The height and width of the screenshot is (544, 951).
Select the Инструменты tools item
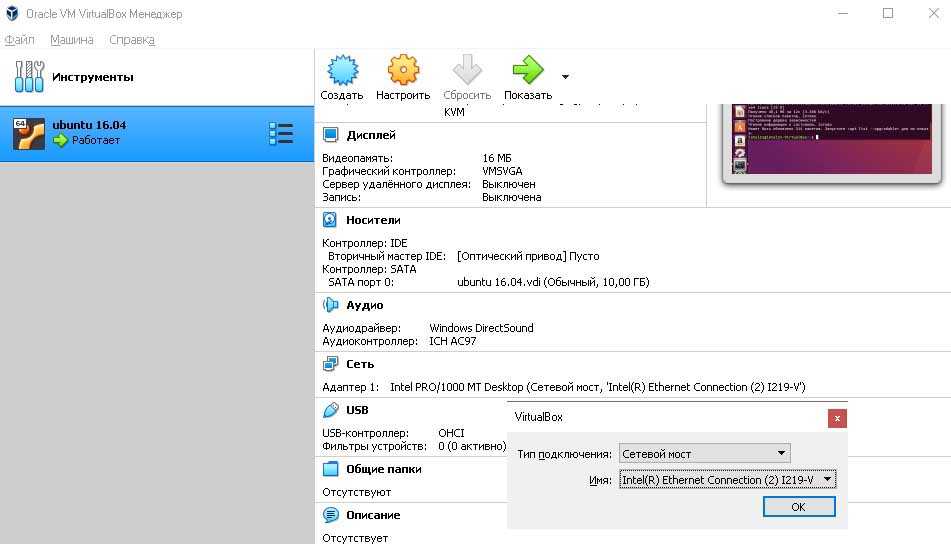[x=92, y=77]
